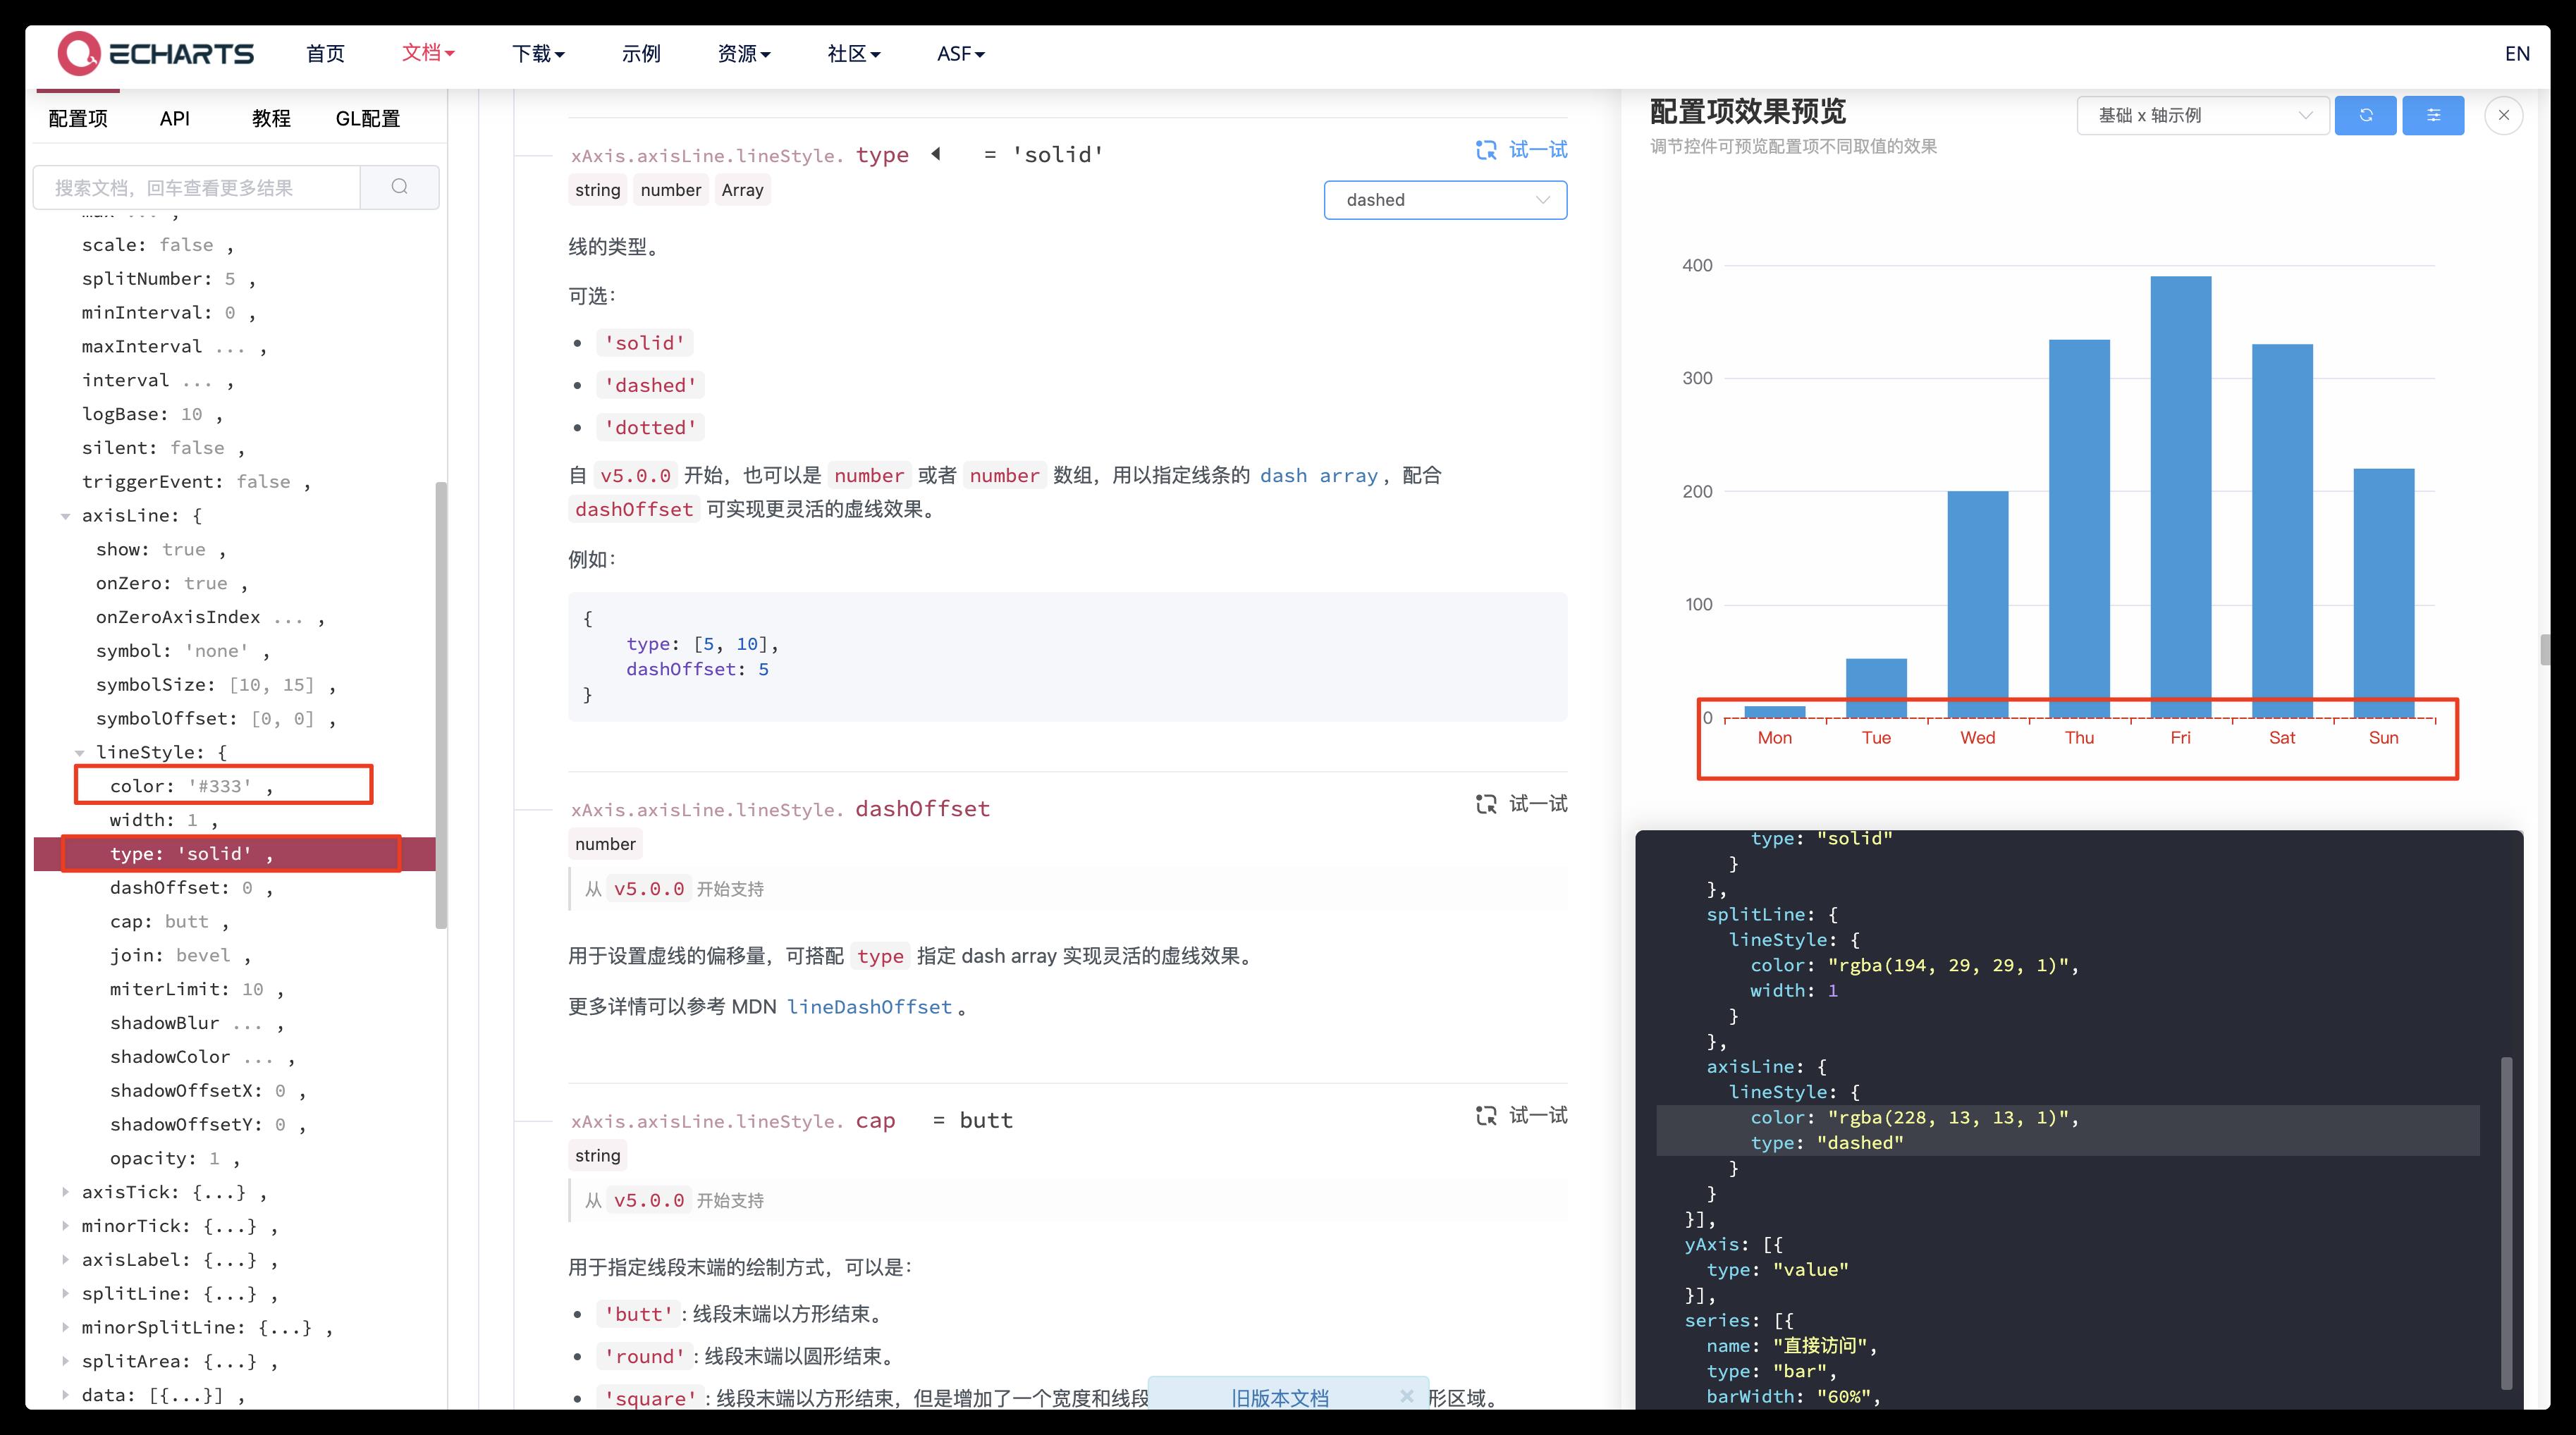The width and height of the screenshot is (2576, 1435).
Task: Expand the minorTick tree node
Action: (x=66, y=1226)
